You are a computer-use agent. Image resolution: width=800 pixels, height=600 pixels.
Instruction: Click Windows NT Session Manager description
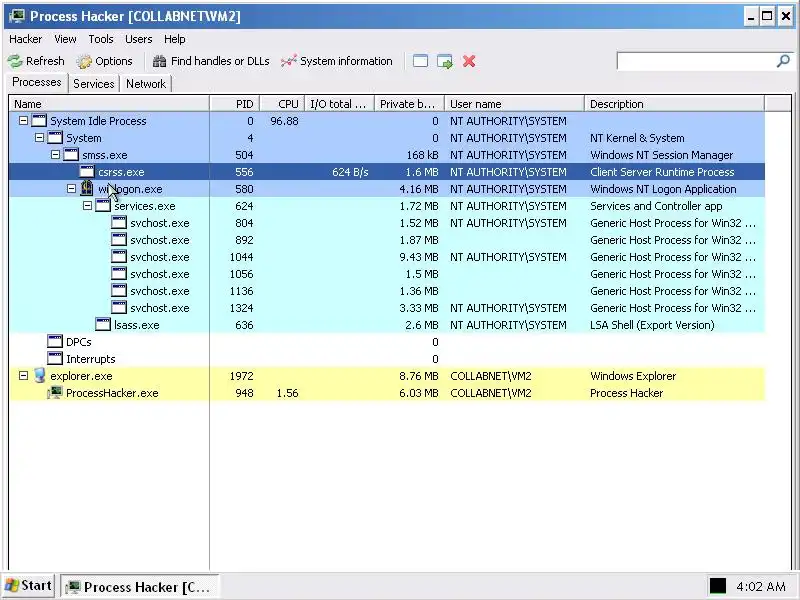(x=661, y=155)
